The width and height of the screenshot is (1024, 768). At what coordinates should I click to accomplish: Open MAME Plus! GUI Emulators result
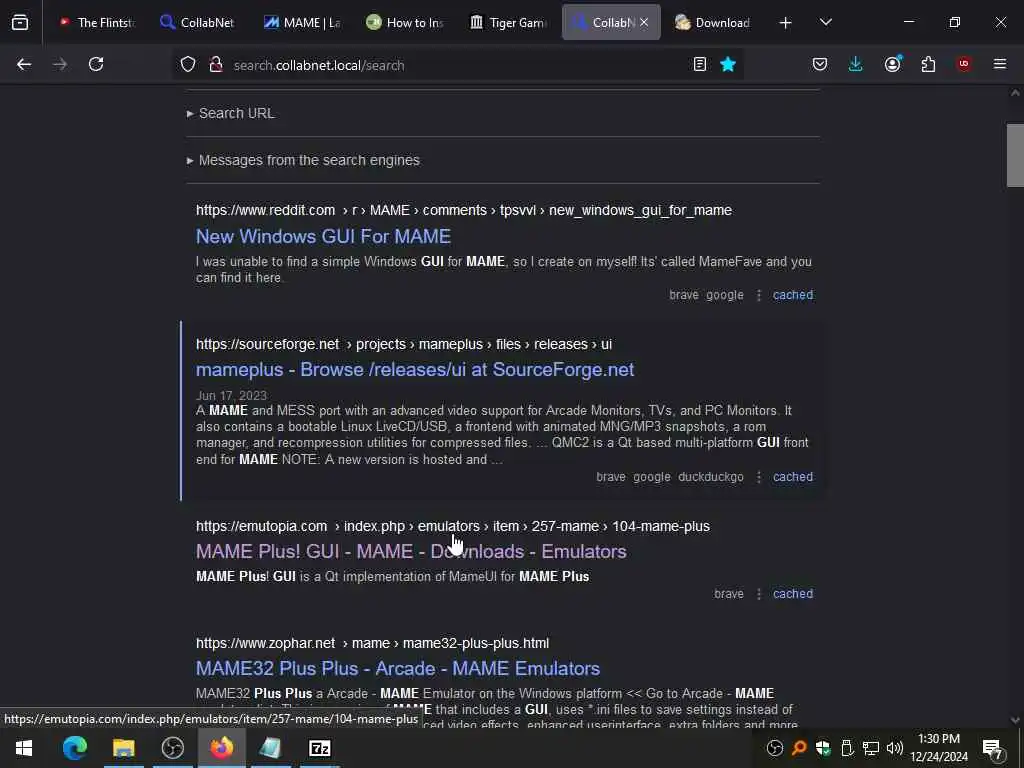(x=411, y=551)
